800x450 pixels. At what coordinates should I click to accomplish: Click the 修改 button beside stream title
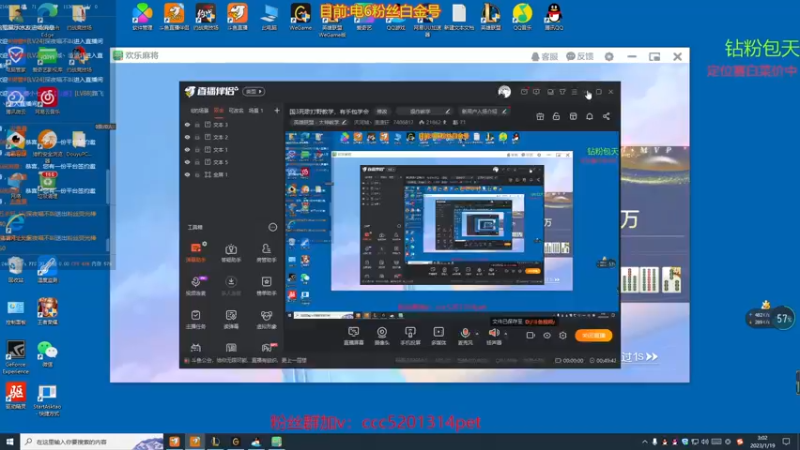point(382,111)
